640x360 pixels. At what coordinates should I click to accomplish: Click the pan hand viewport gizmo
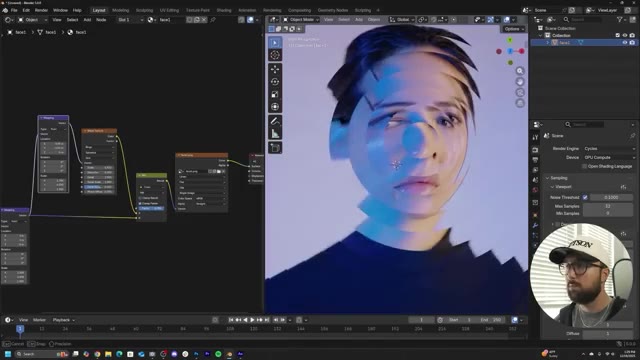(520, 82)
